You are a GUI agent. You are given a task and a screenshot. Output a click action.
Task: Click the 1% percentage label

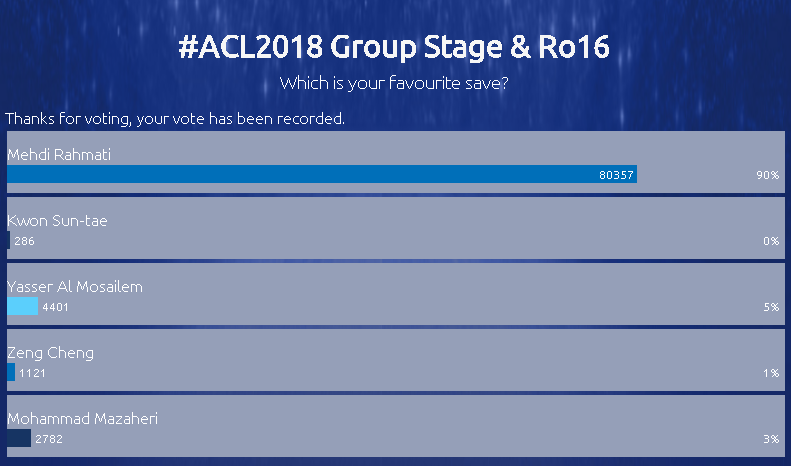click(x=771, y=373)
